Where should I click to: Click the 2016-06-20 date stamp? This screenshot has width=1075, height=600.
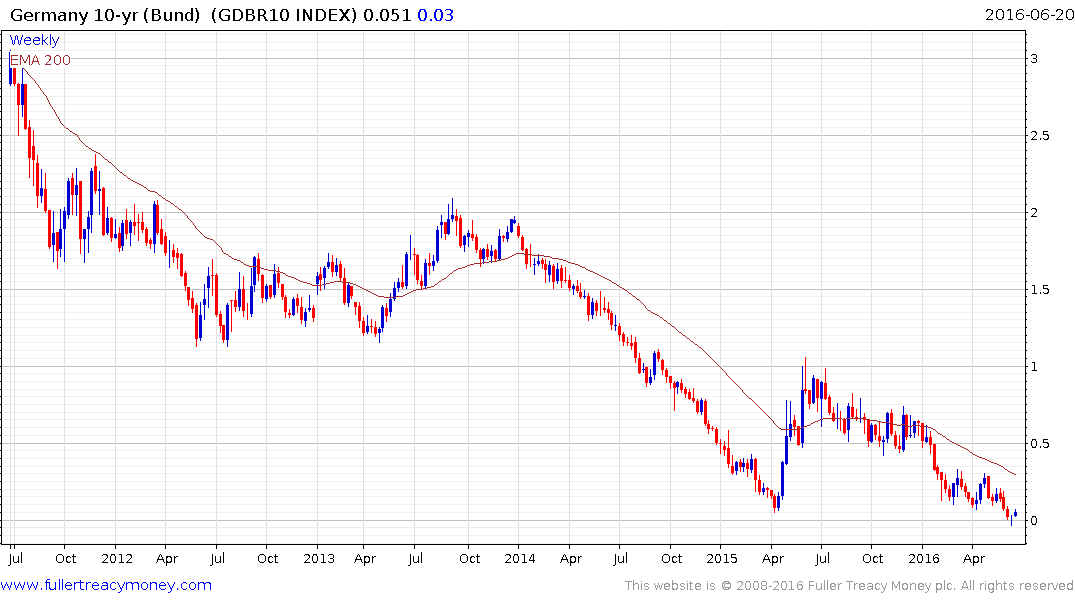(x=1027, y=13)
